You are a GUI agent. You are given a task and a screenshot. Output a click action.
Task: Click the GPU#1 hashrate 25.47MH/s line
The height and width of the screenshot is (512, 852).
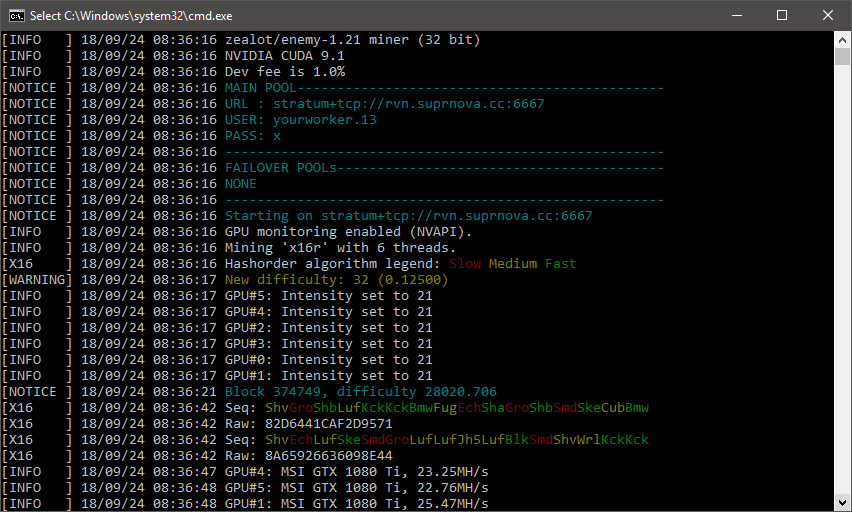tap(356, 504)
